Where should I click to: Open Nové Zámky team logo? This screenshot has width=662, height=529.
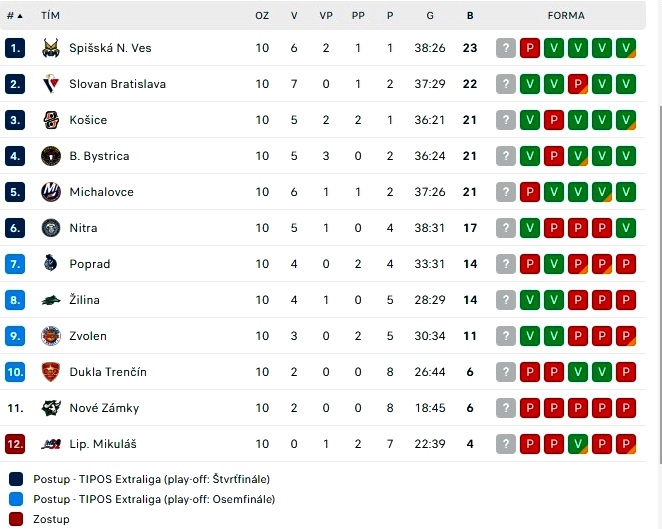coord(51,408)
